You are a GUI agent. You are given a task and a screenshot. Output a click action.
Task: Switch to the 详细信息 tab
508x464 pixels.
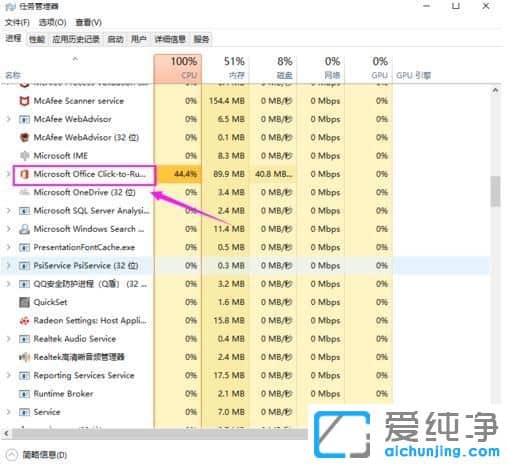(x=170, y=39)
